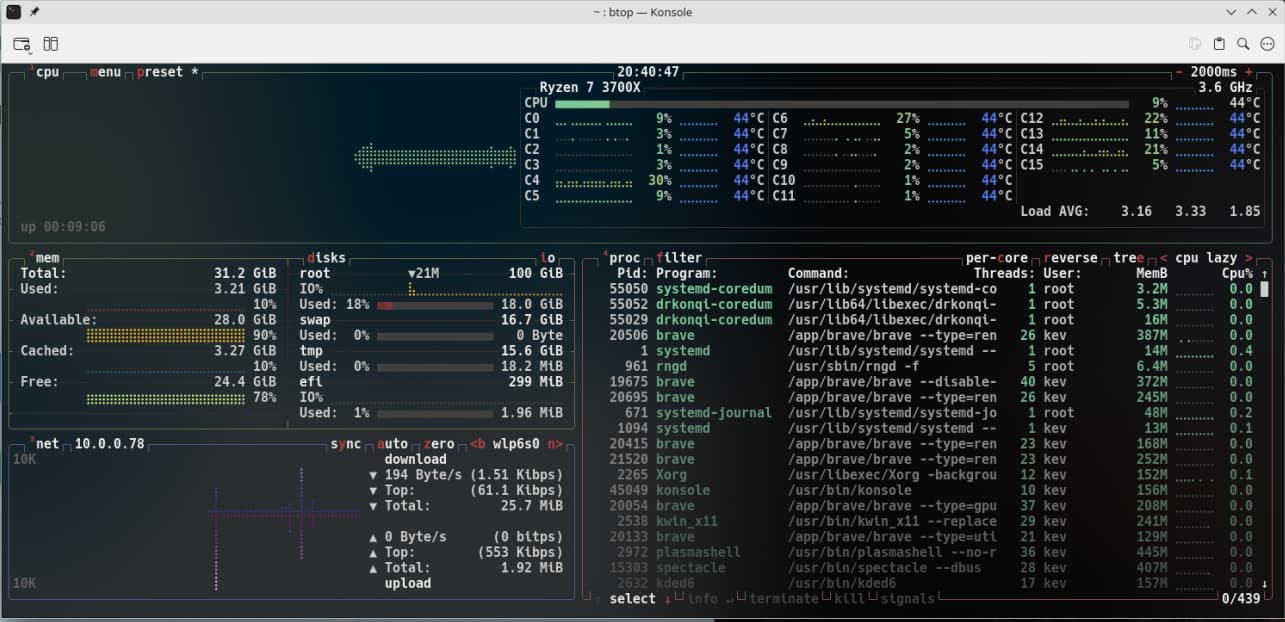Click the 'cpu lazy' sort mode label
Image resolution: width=1285 pixels, height=622 pixels.
click(1206, 258)
